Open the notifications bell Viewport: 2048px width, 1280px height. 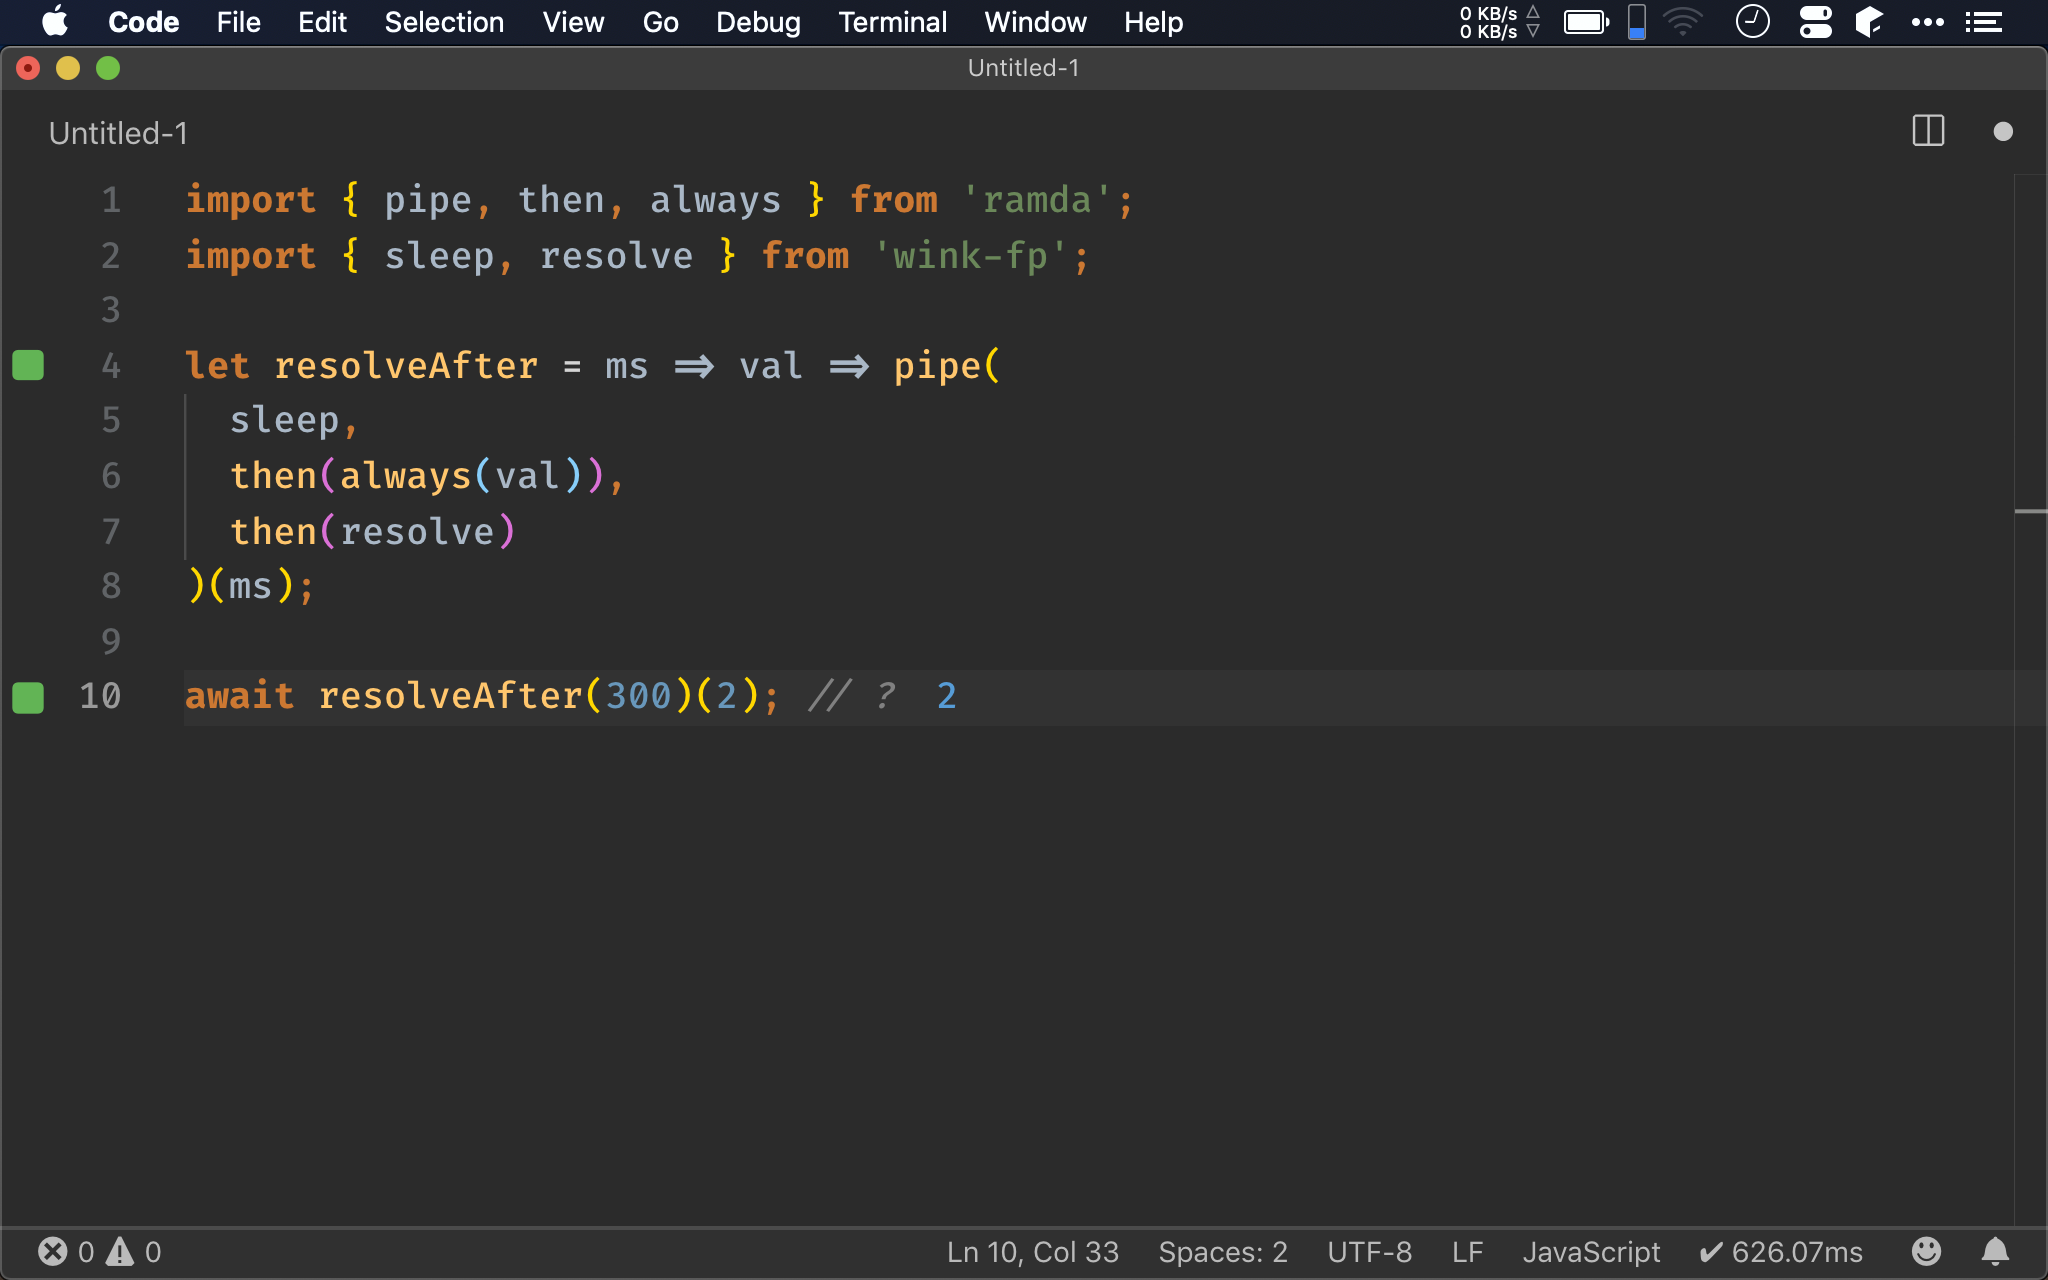1995,1251
